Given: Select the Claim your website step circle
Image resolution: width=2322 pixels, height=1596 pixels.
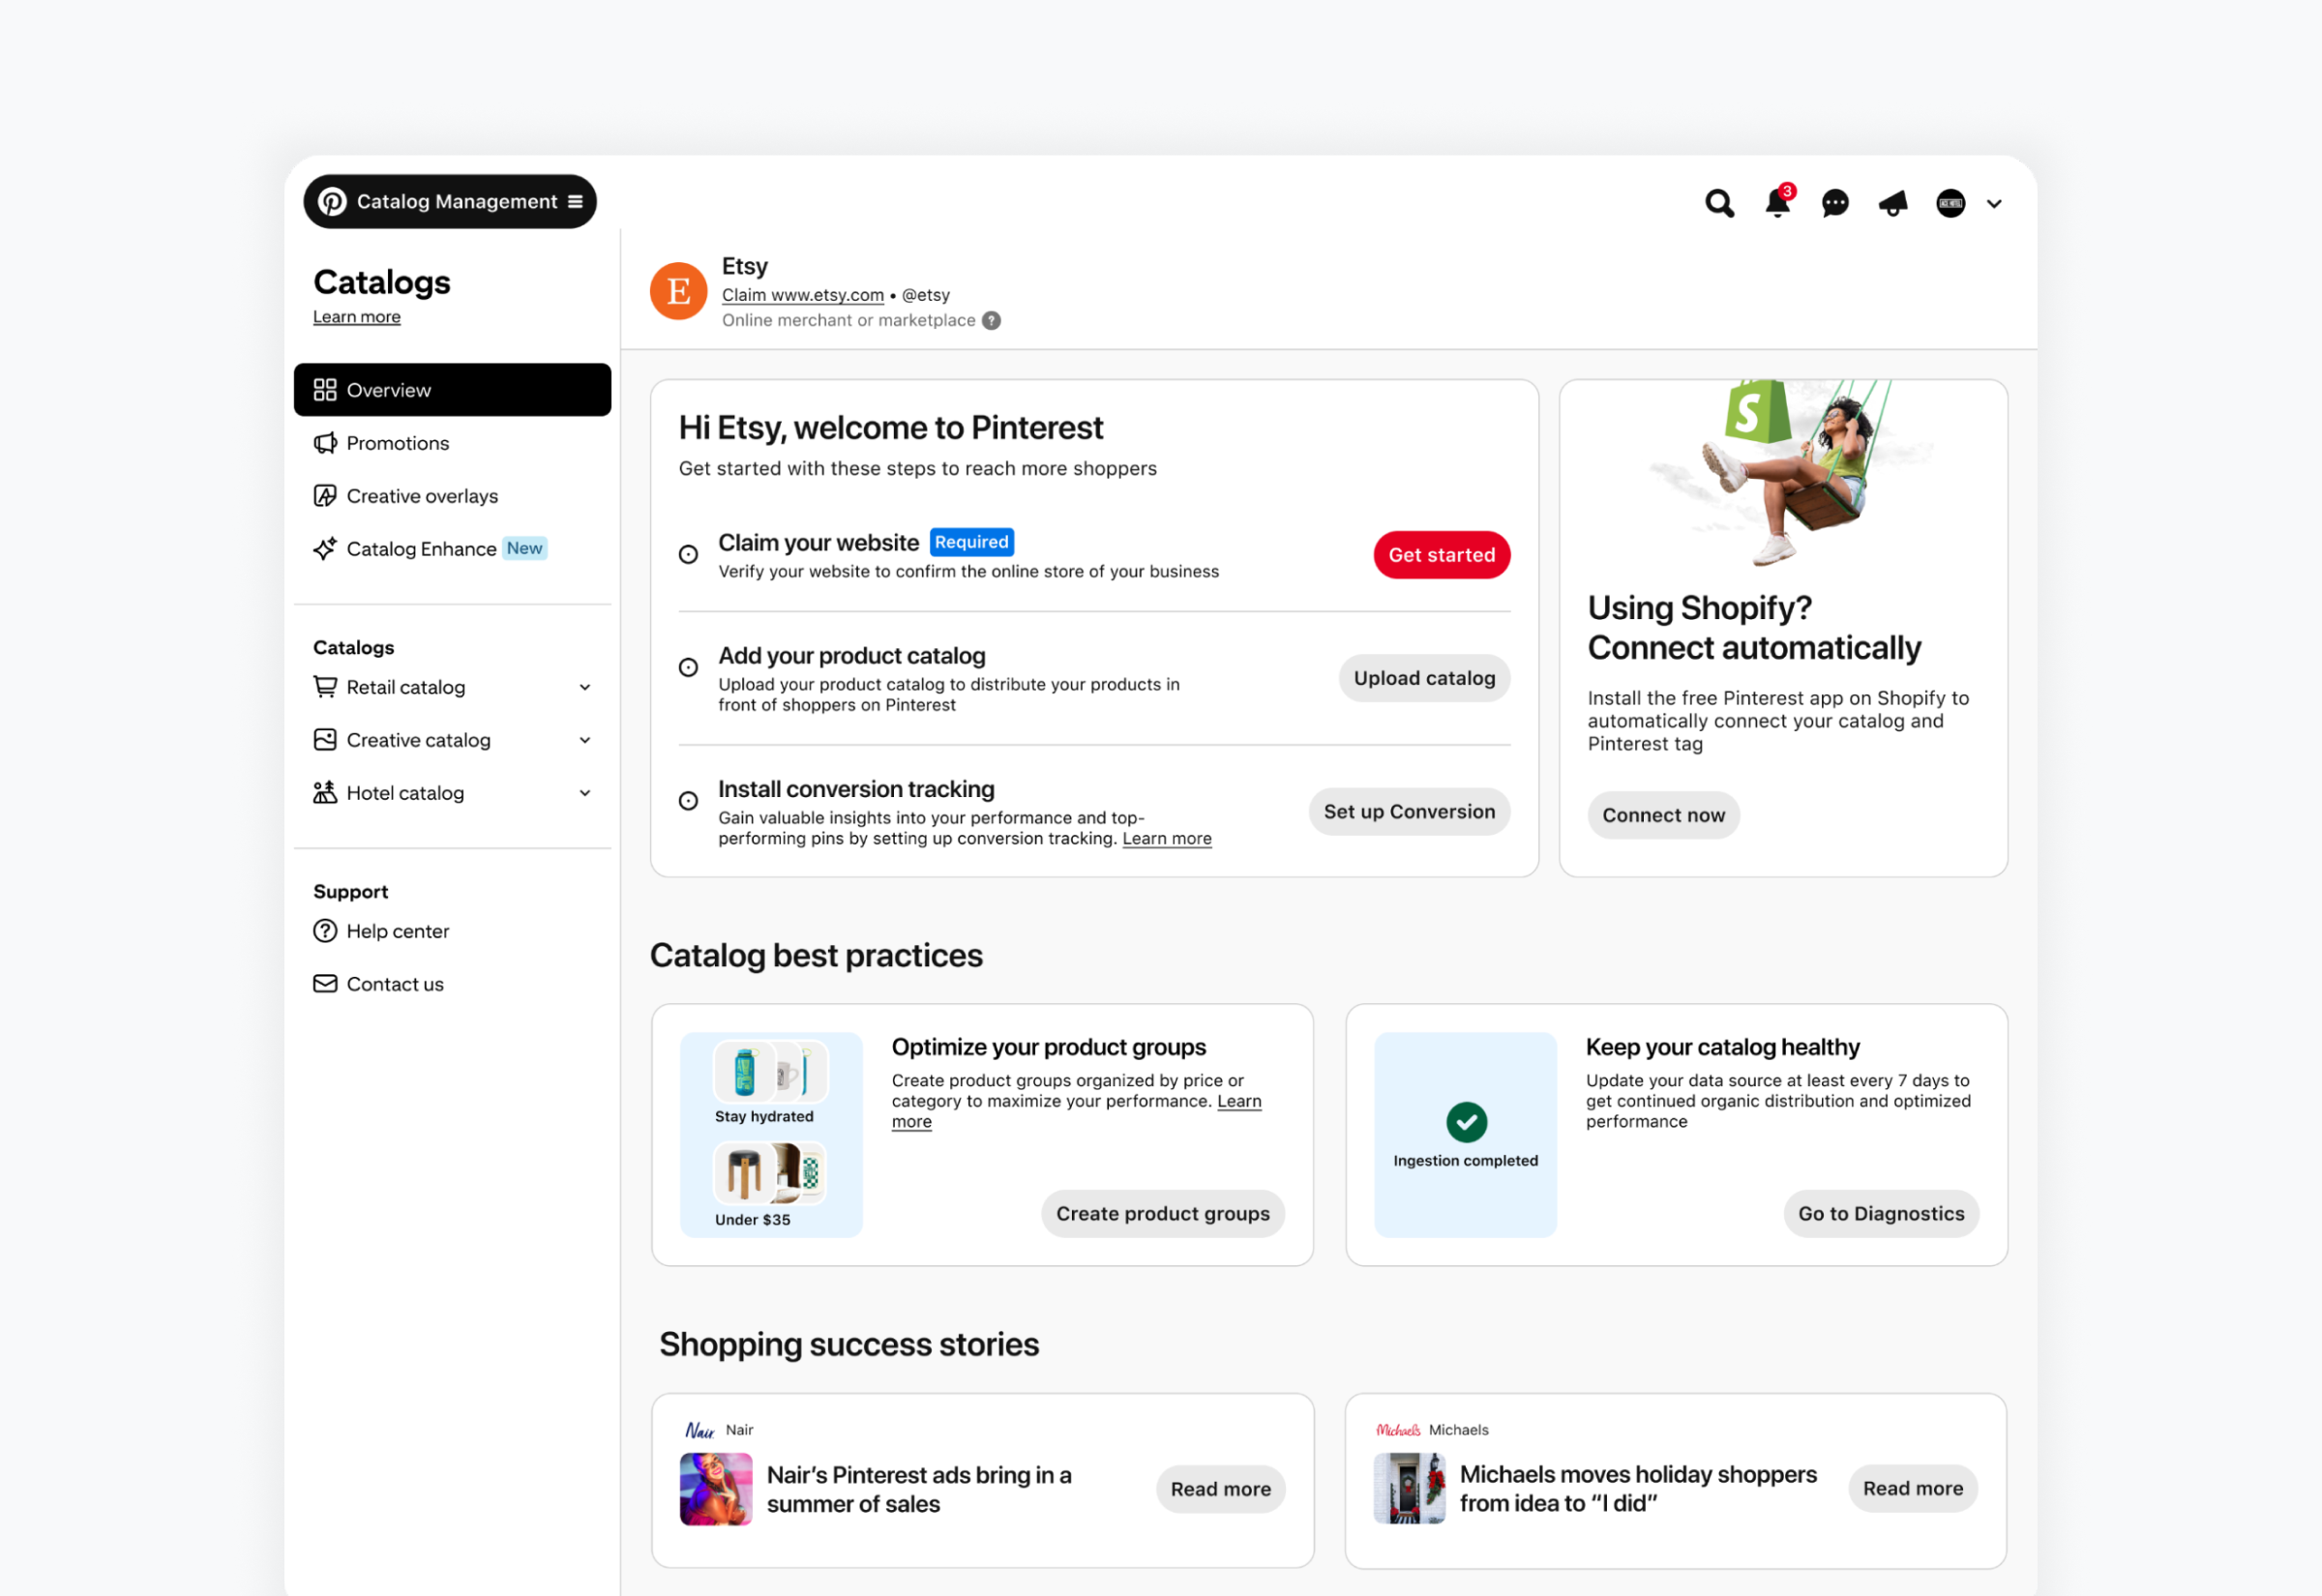Looking at the screenshot, I should point(689,555).
